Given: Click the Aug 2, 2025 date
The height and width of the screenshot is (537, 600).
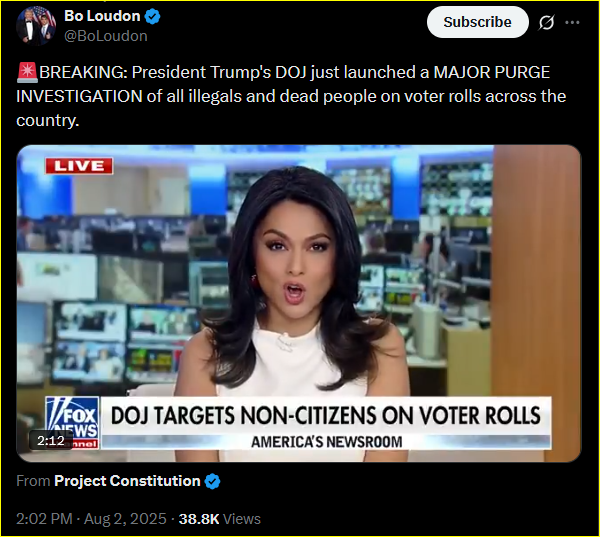Looking at the screenshot, I should pyautogui.click(x=125, y=519).
